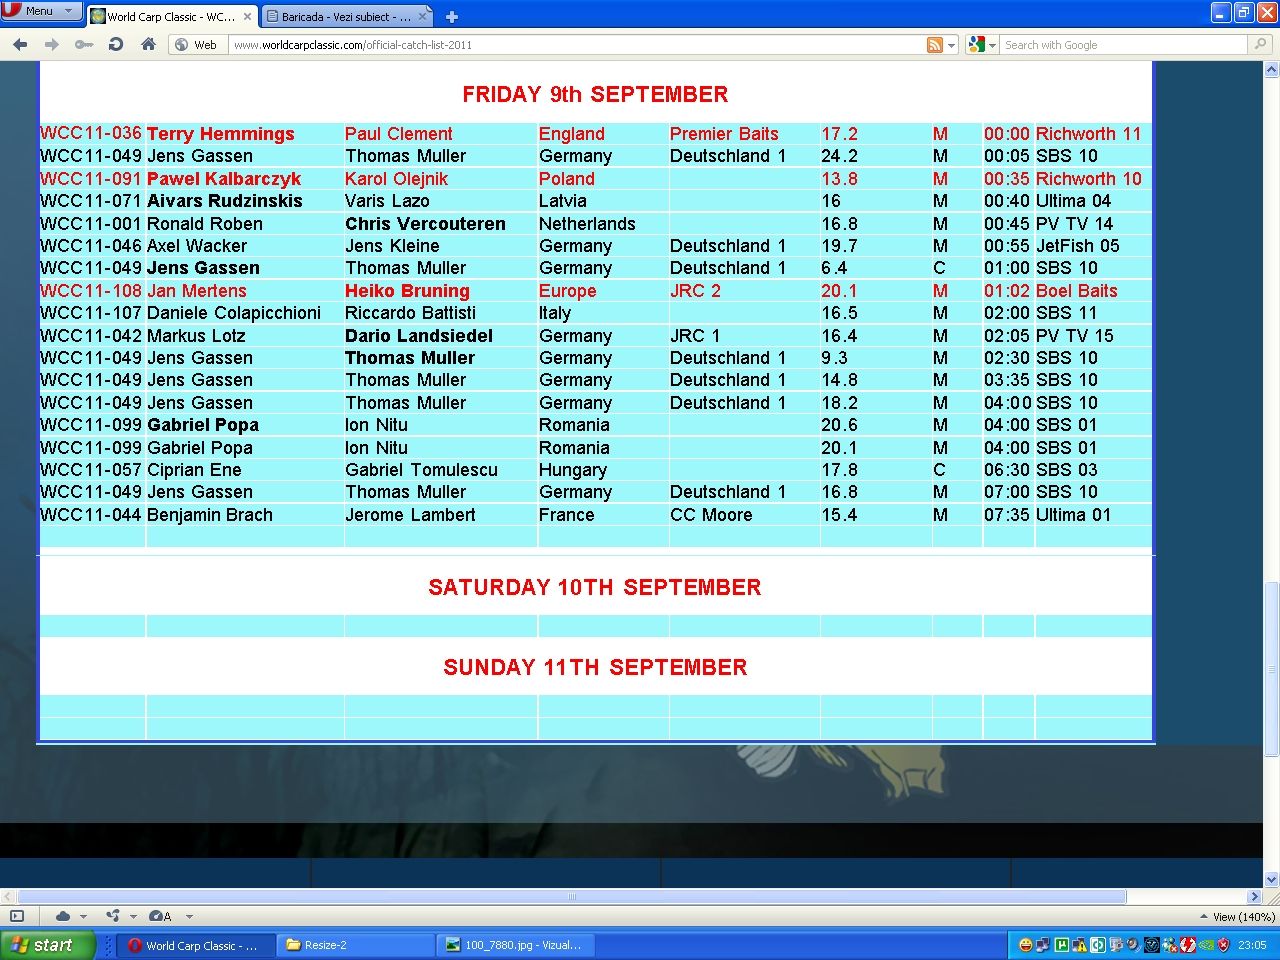
Task: Expand the View zoom level menu
Action: [x=1237, y=916]
